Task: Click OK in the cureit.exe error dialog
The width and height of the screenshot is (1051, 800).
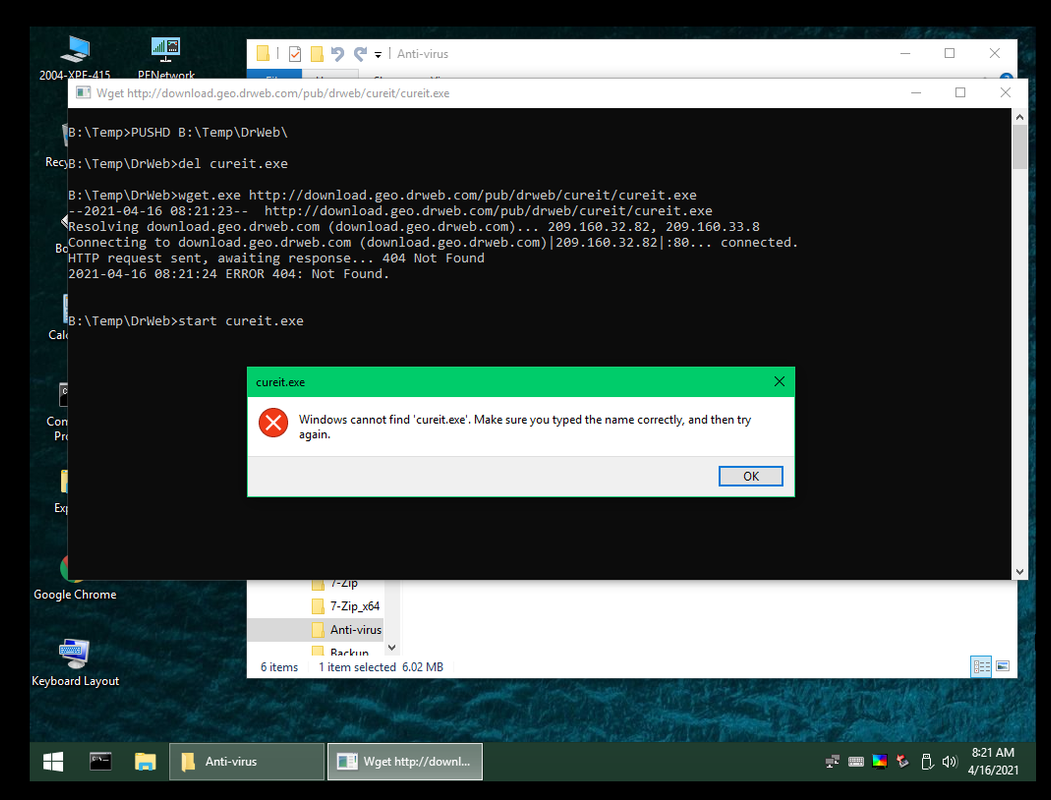Action: 750,476
